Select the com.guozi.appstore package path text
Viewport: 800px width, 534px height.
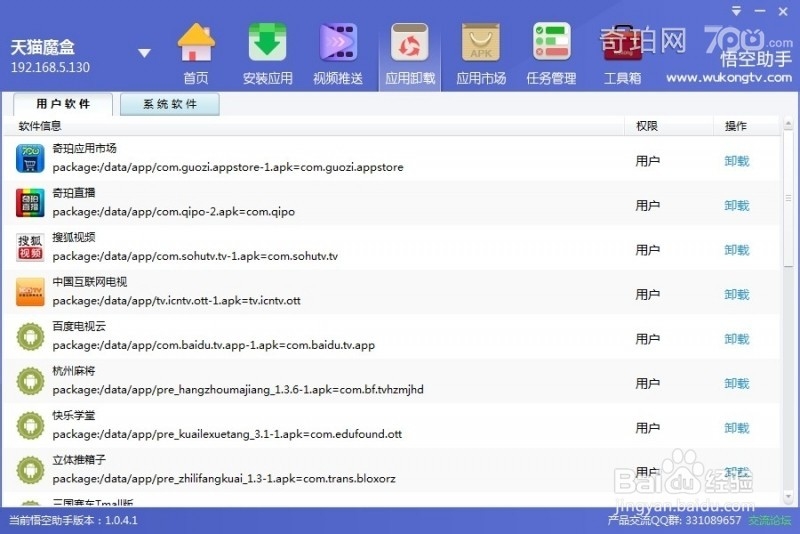[228, 167]
